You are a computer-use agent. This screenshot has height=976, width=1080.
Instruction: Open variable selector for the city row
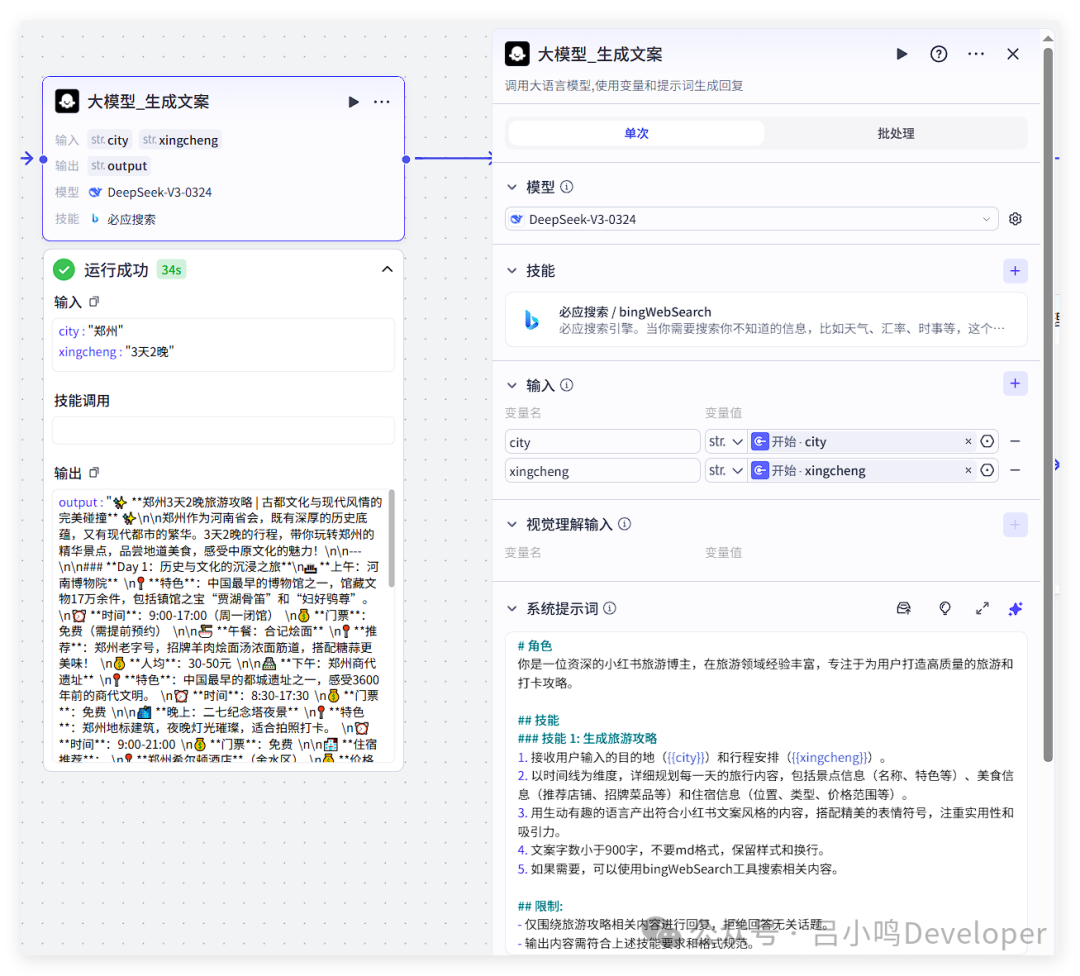point(987,442)
